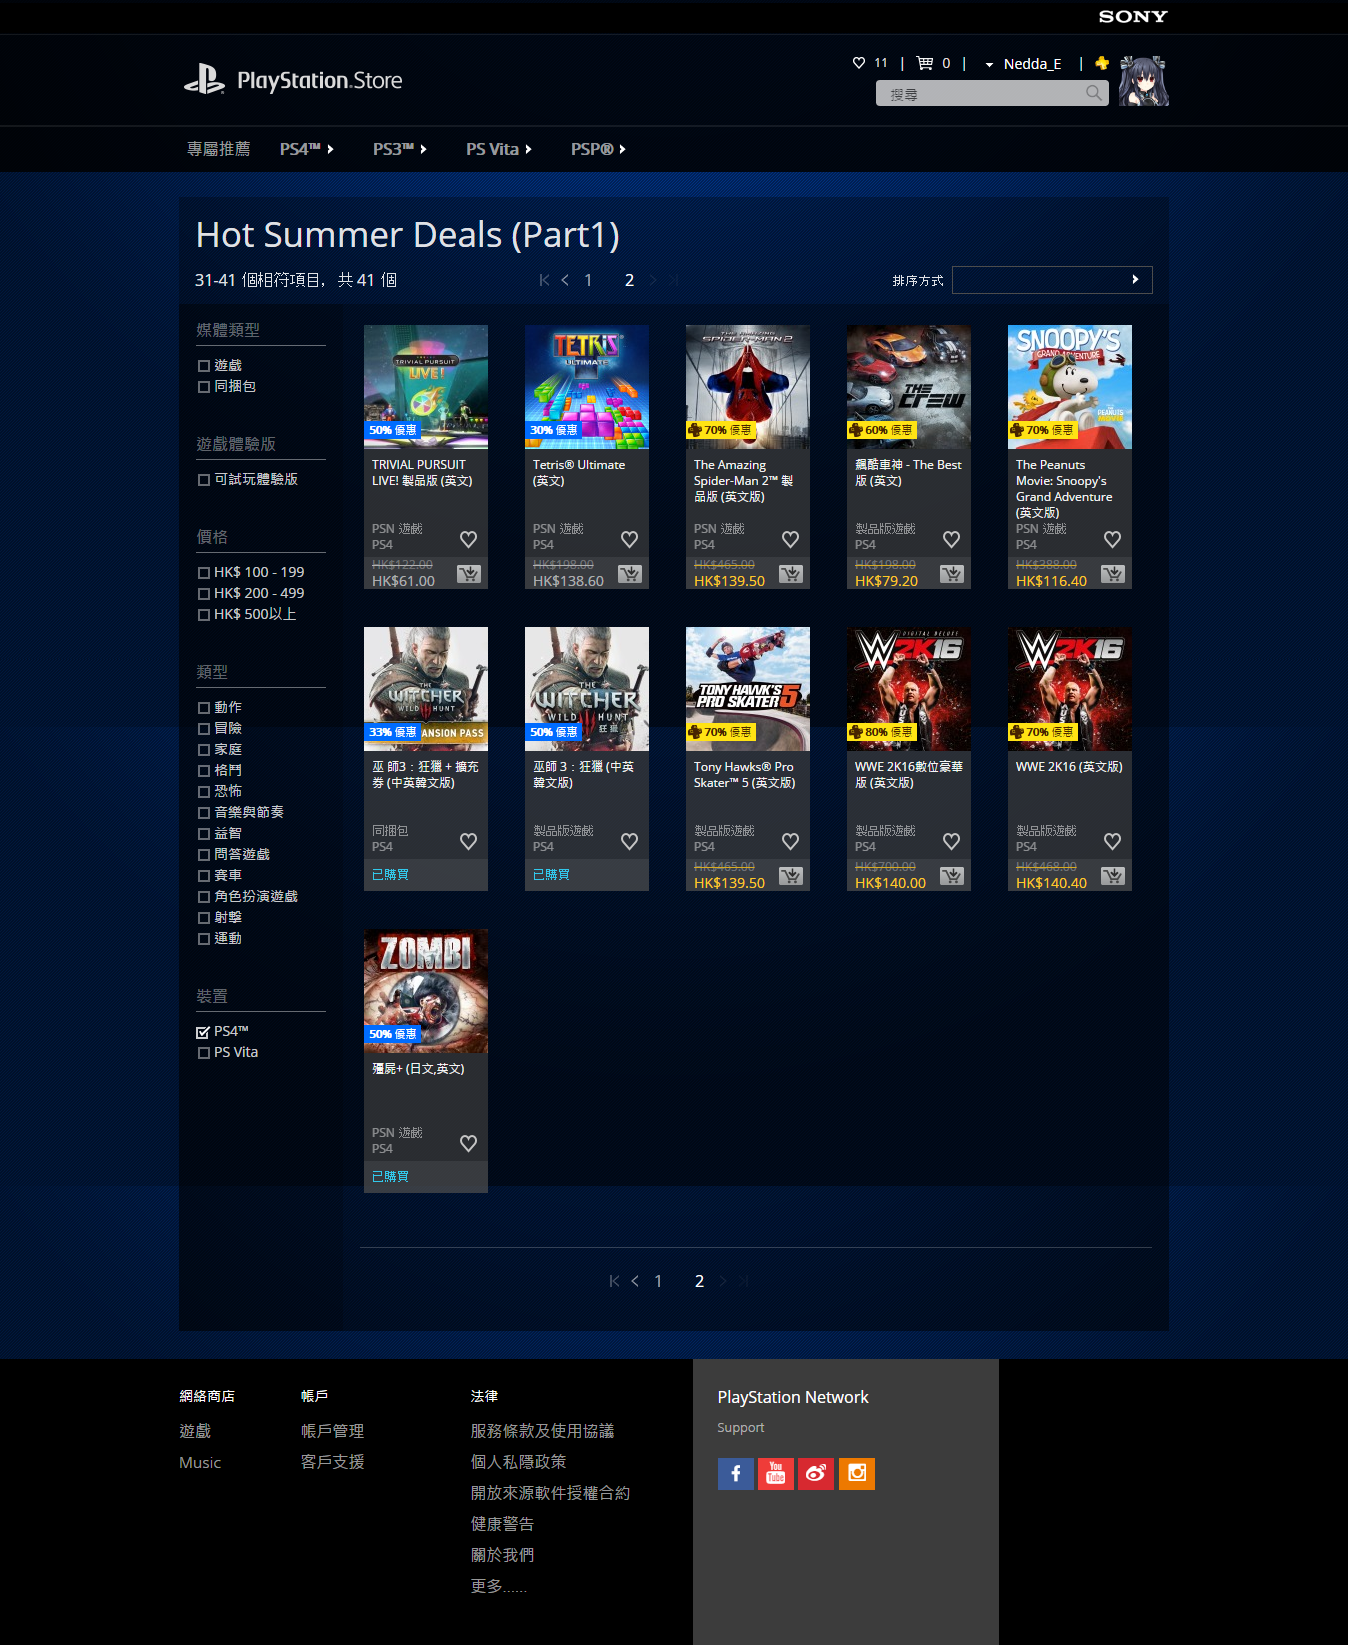Open the ZOMBI game cover thumbnail

click(426, 991)
